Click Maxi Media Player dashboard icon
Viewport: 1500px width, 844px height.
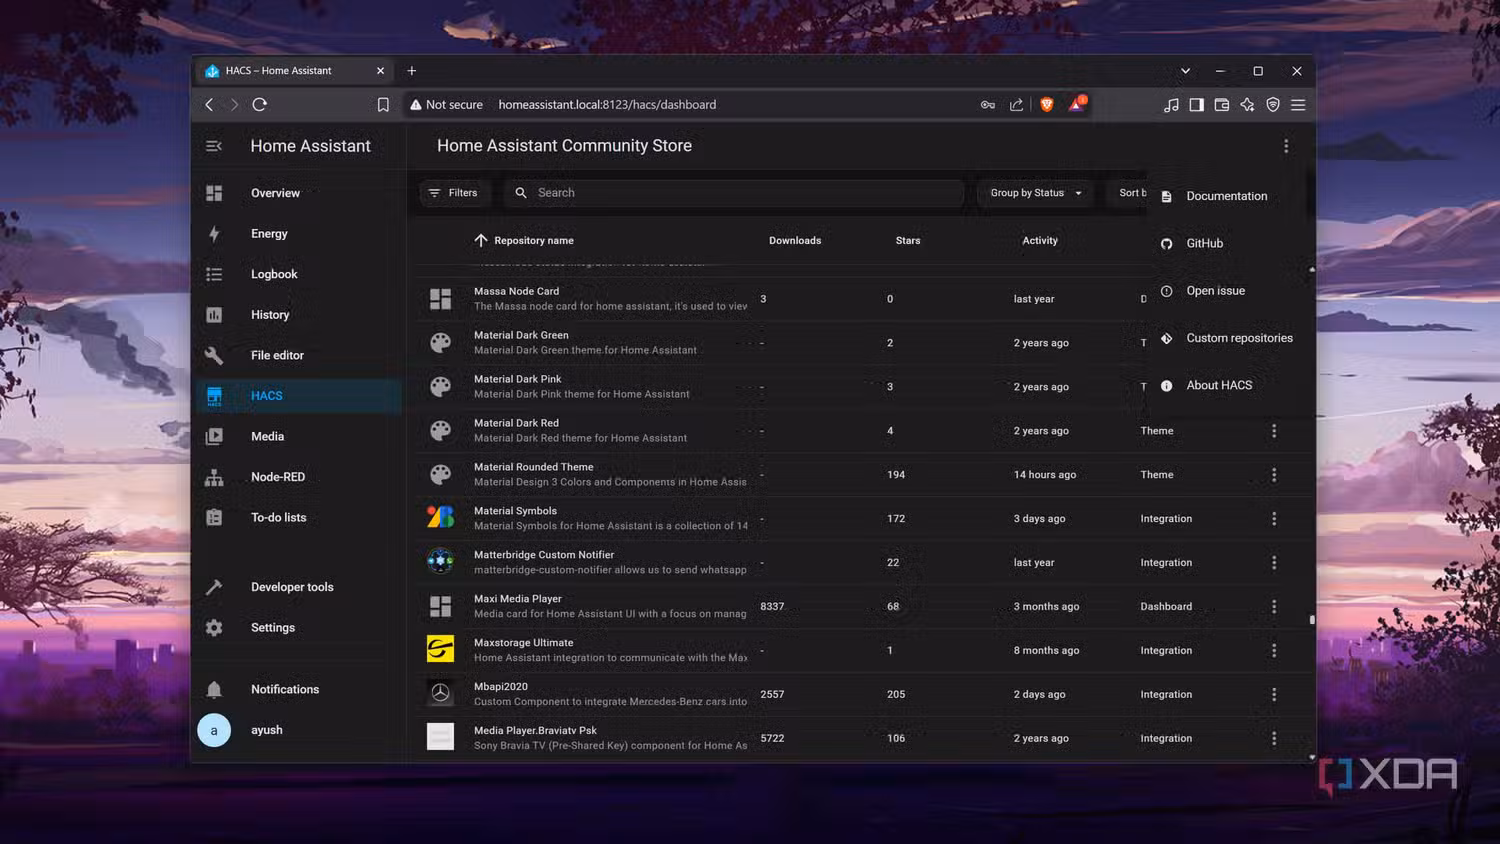tap(440, 606)
